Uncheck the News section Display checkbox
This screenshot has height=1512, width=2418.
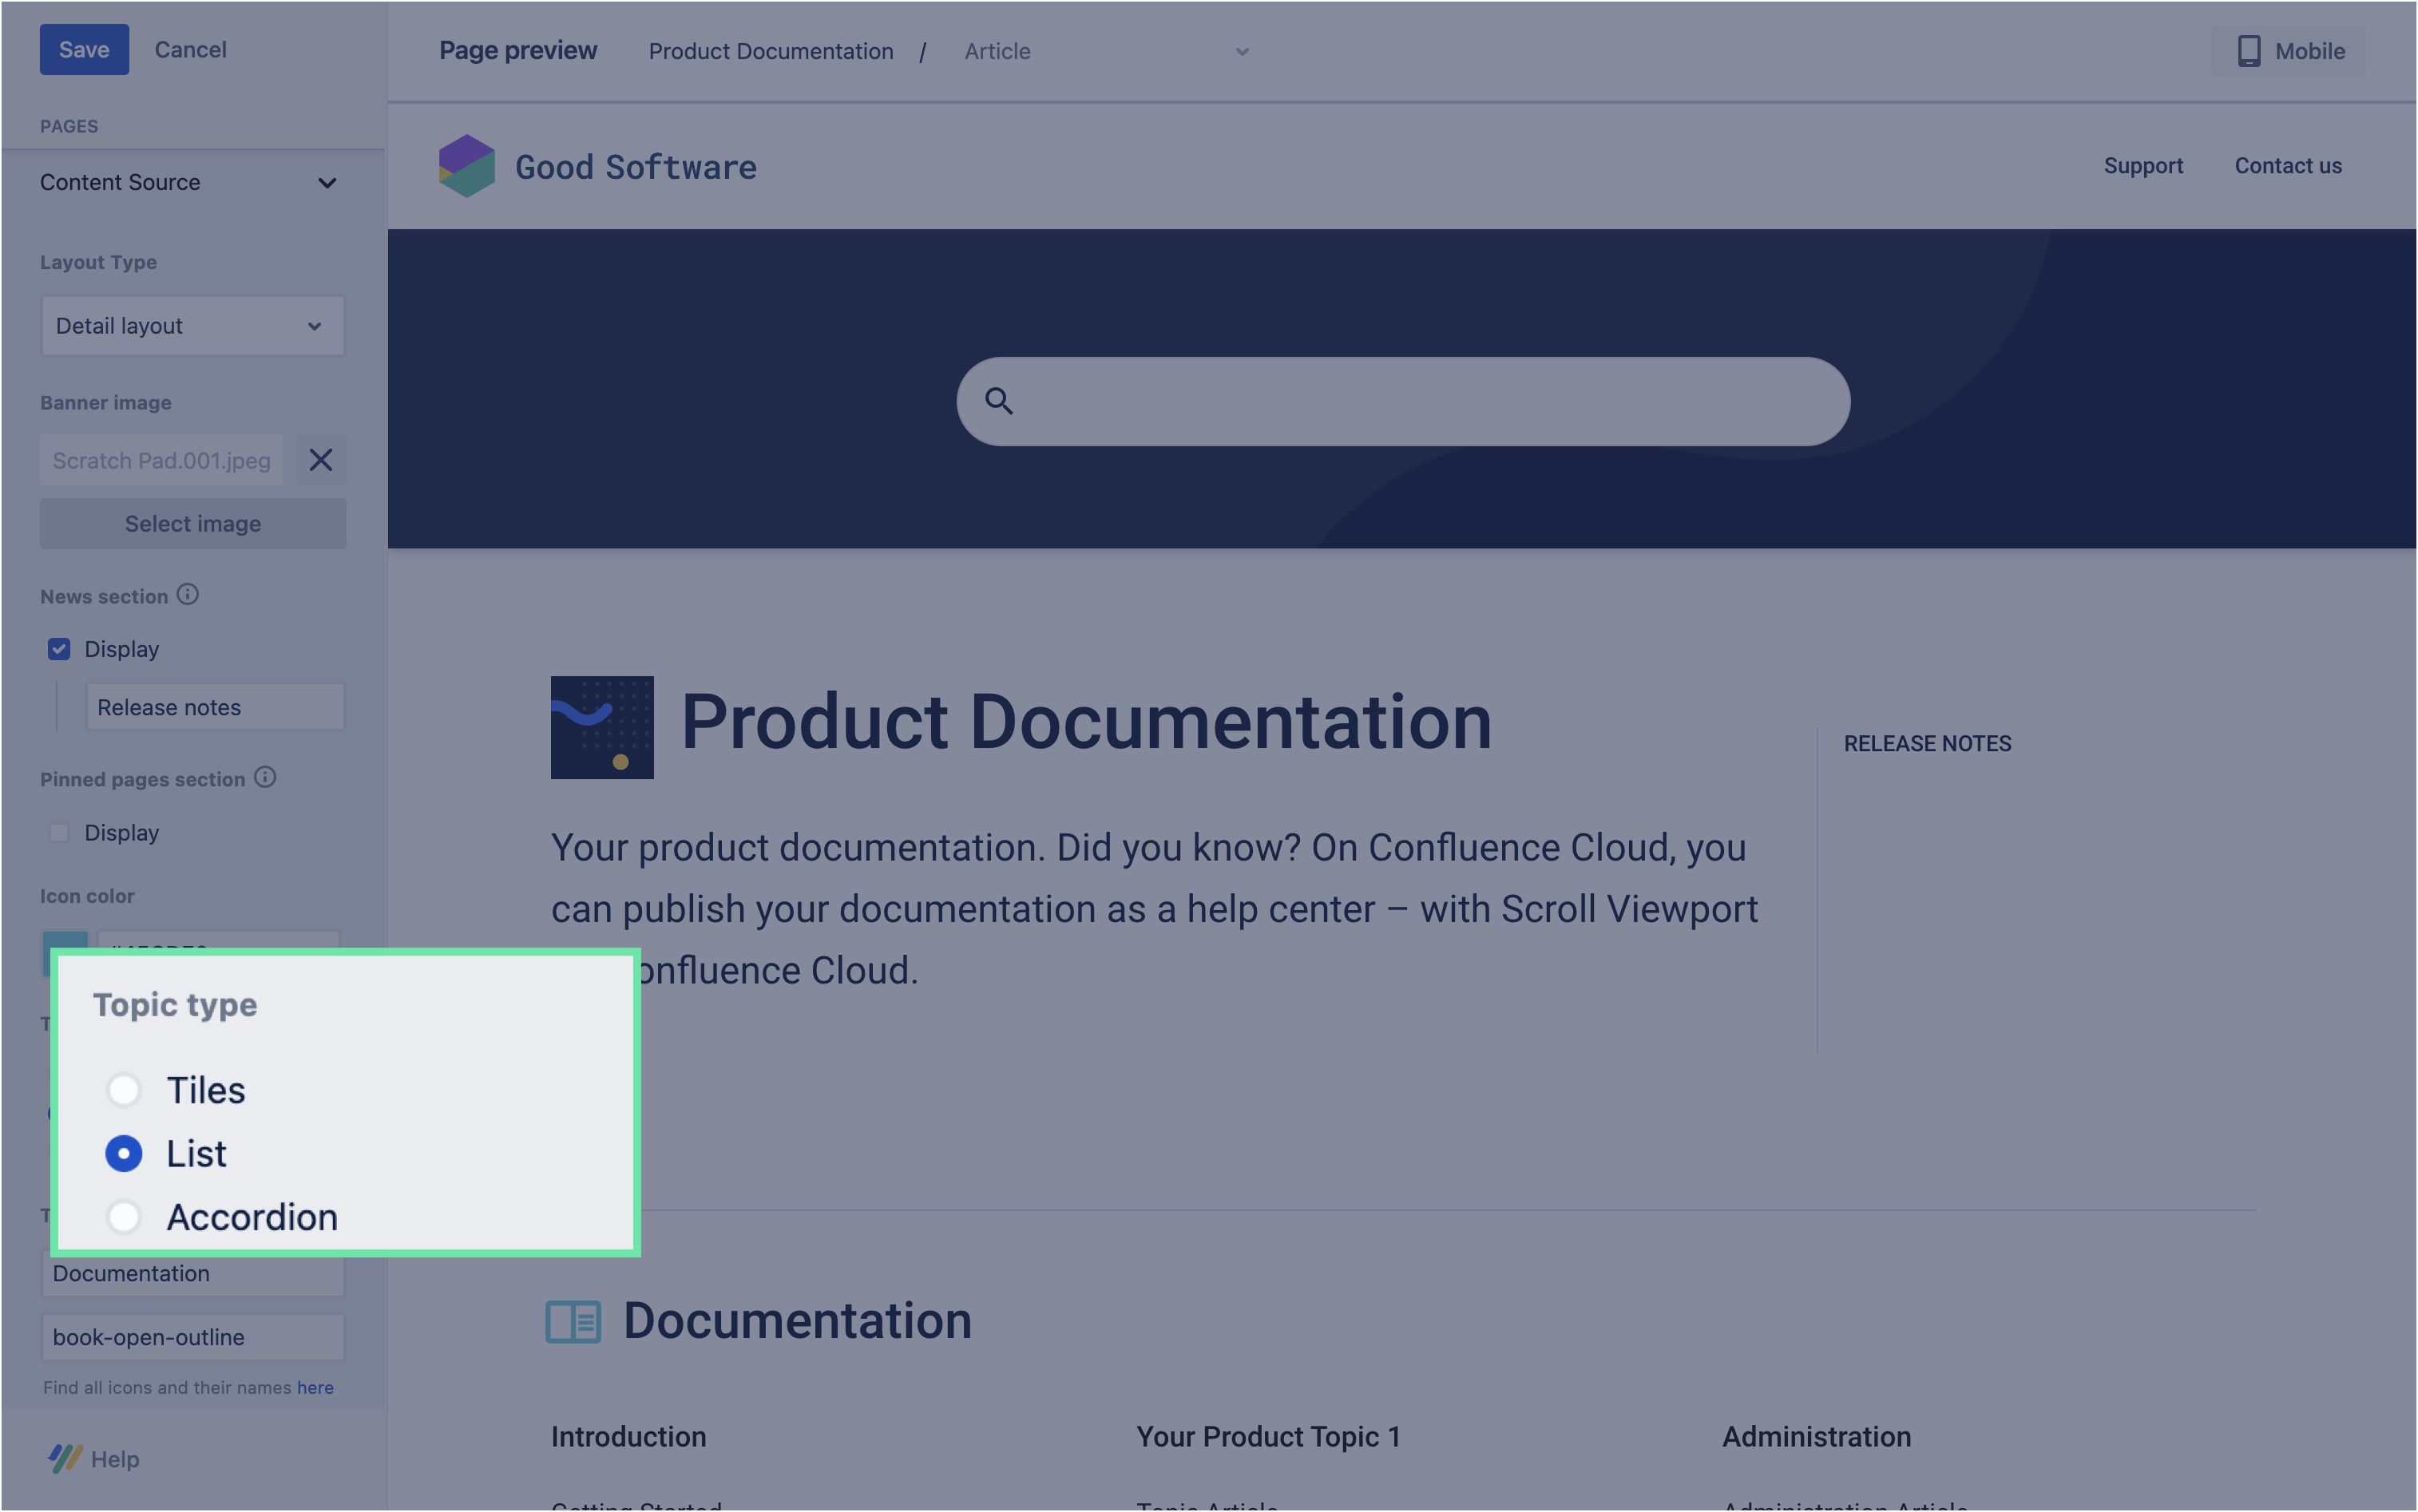coord(59,649)
